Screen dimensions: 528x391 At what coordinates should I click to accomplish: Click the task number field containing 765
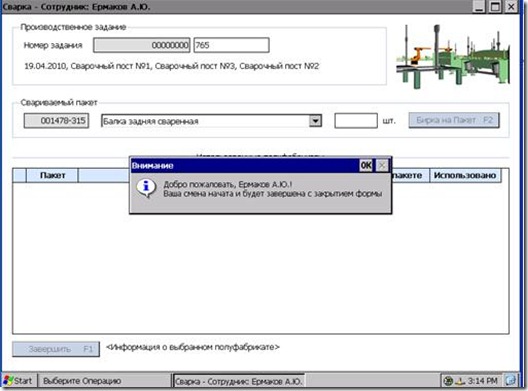pos(231,45)
